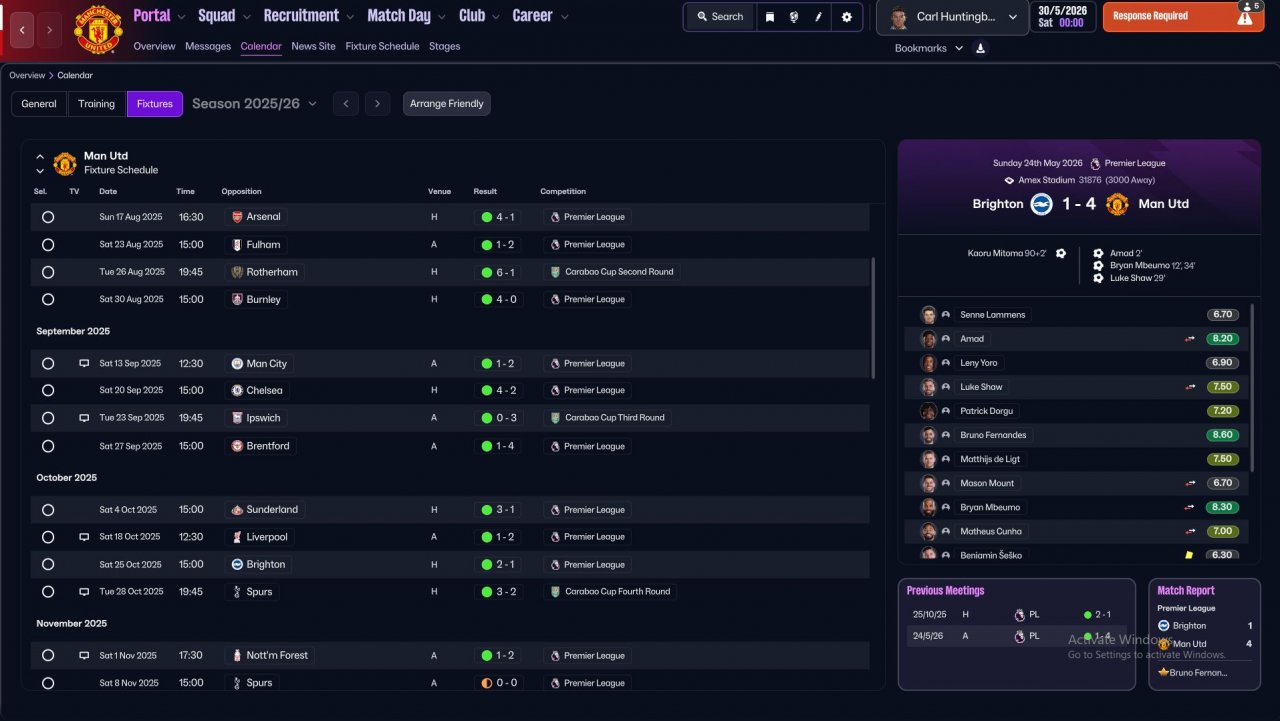This screenshot has height=721, width=1280.
Task: Go to next season with right arrow
Action: point(377,104)
